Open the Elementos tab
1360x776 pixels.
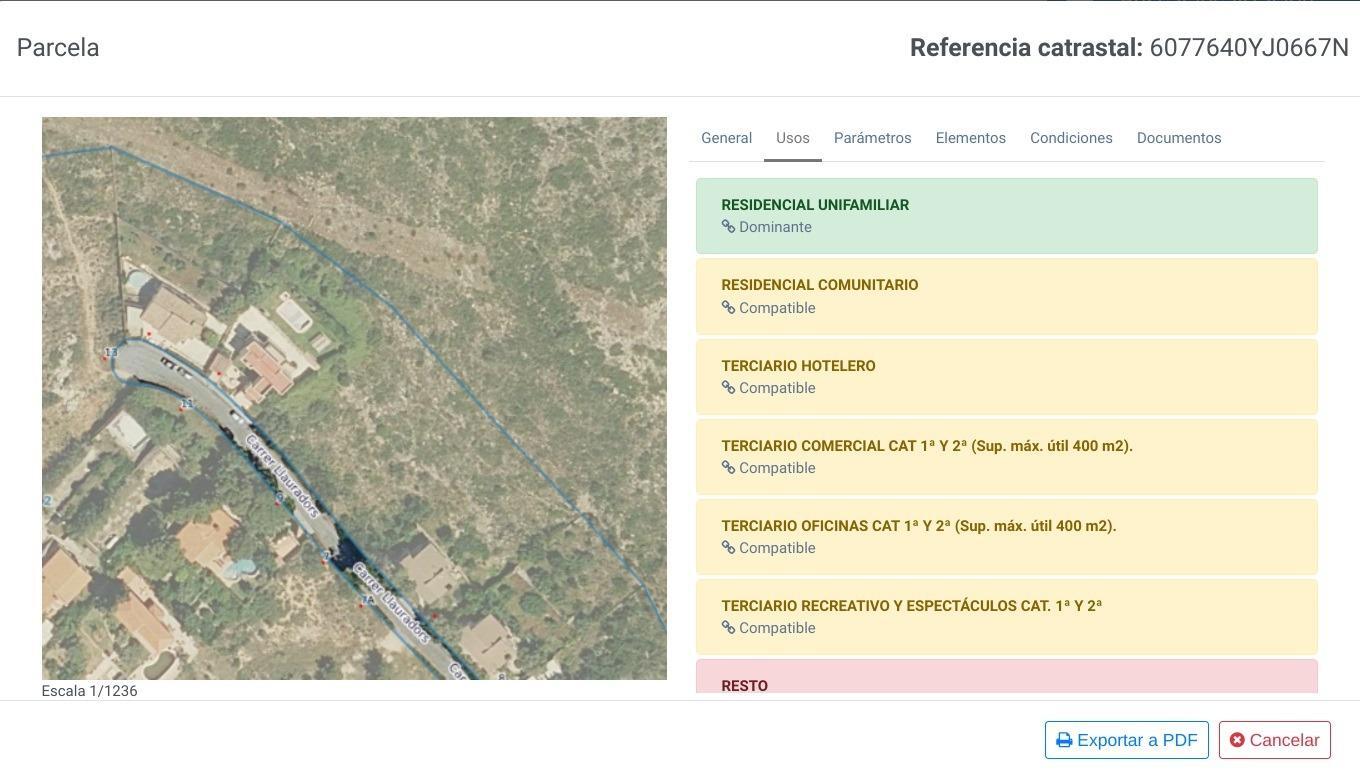click(x=970, y=138)
